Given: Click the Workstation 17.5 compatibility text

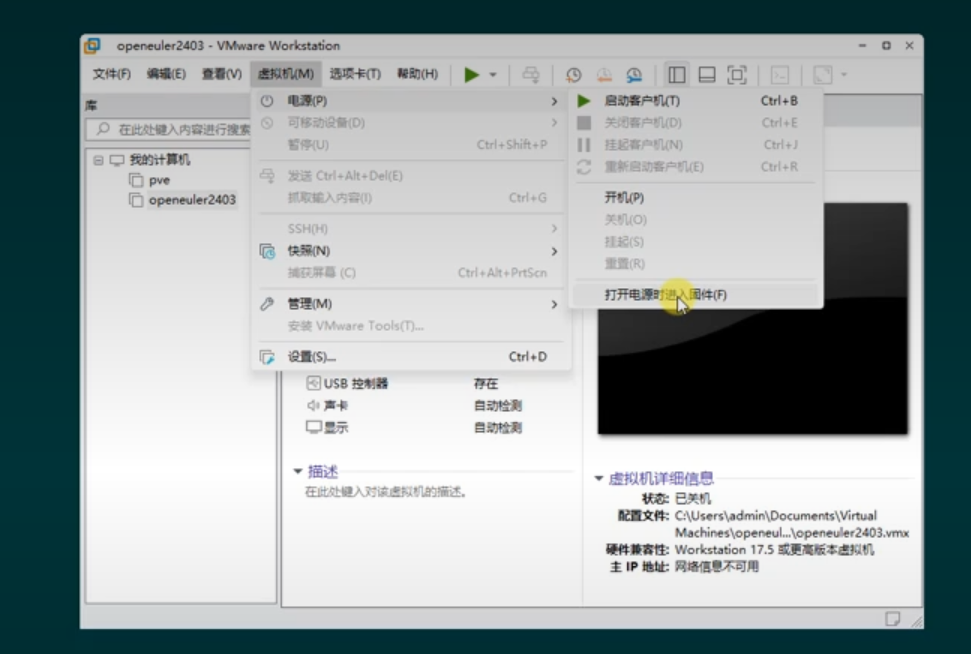Looking at the screenshot, I should (774, 549).
